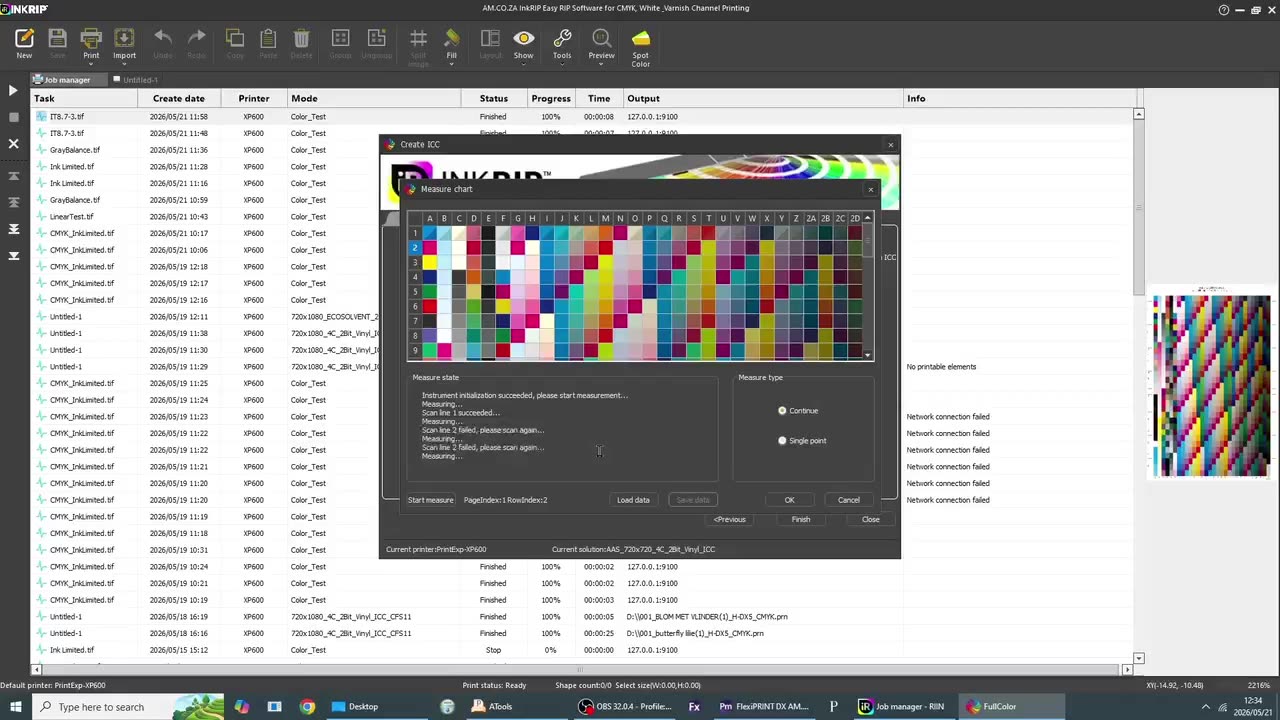
Task: Sort jobs by the Status column header
Action: click(494, 99)
